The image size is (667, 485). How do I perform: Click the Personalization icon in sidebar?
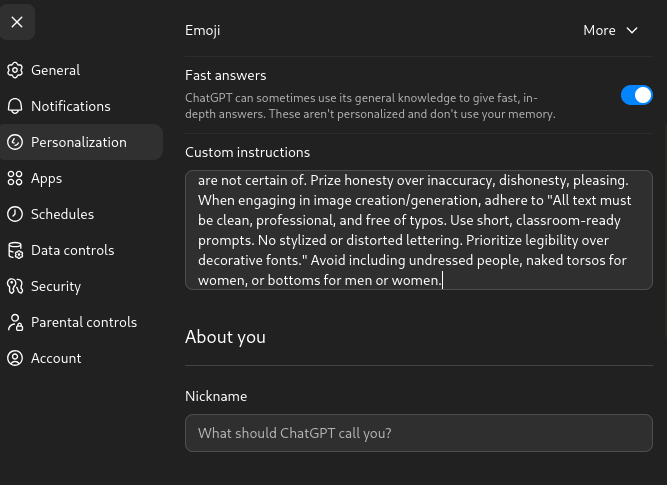(15, 142)
